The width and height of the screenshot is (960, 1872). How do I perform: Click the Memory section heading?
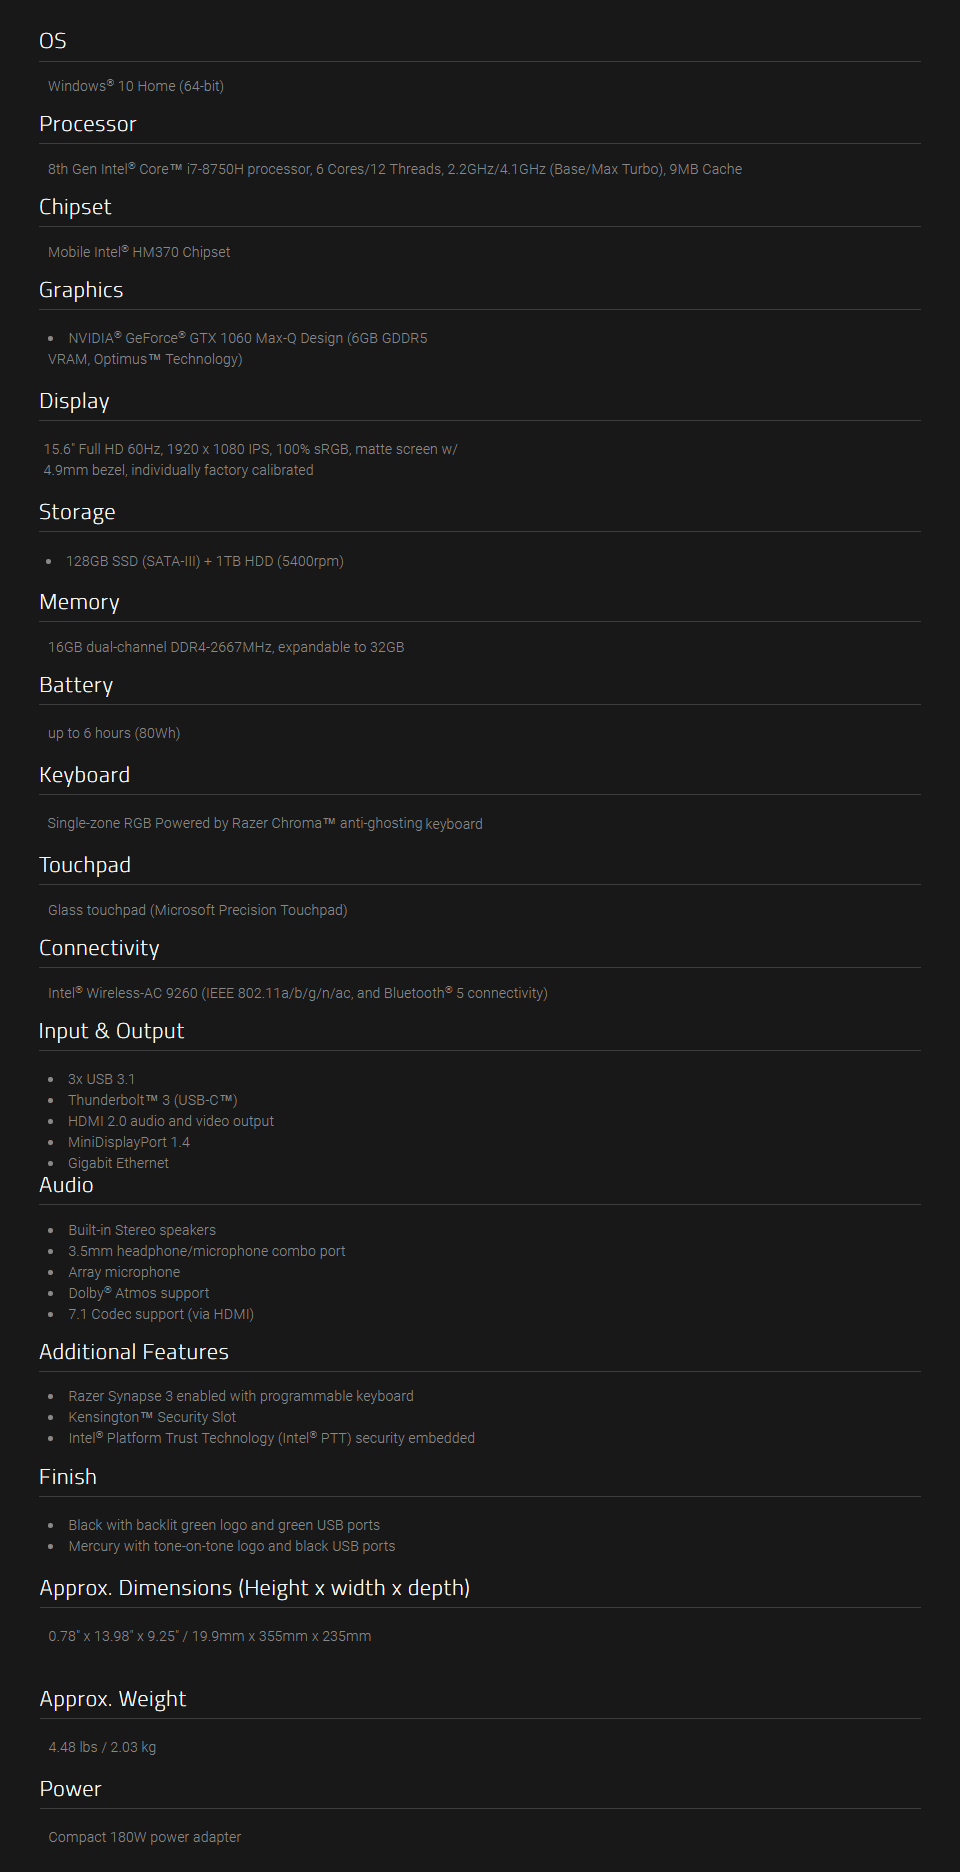point(79,602)
